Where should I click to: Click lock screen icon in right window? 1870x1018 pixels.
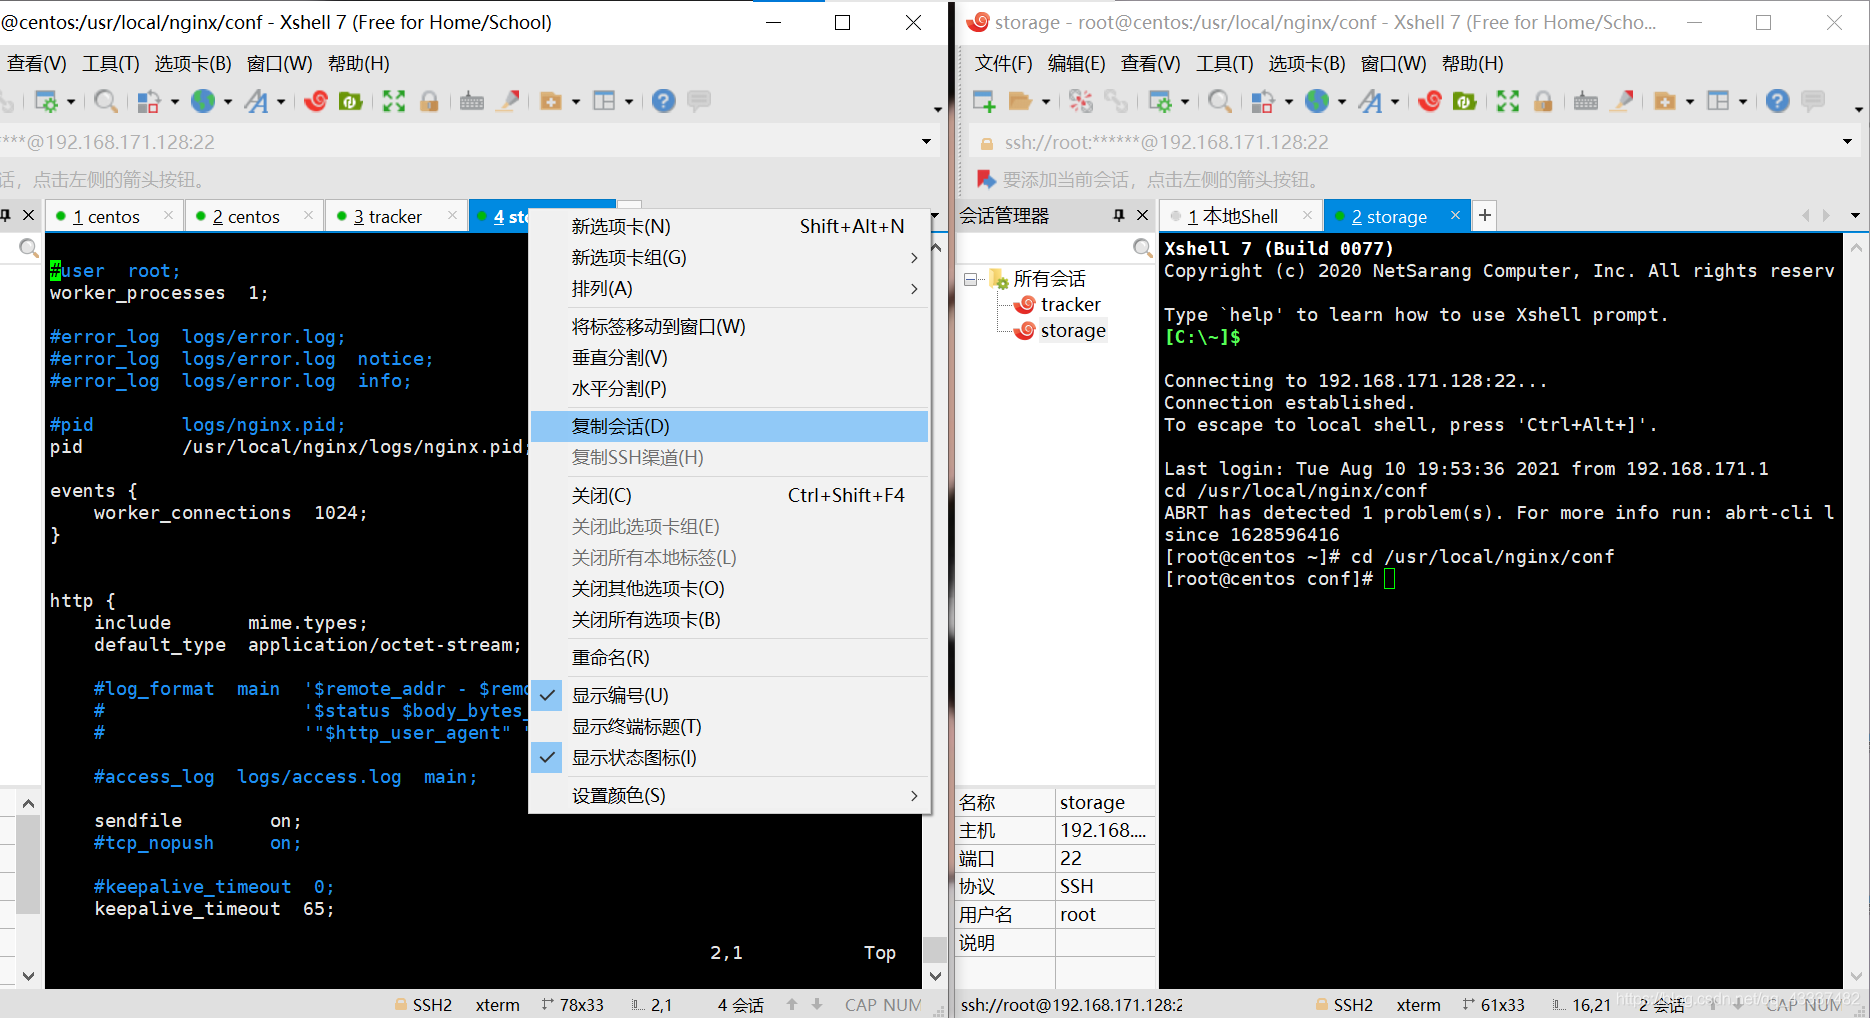click(x=1543, y=101)
